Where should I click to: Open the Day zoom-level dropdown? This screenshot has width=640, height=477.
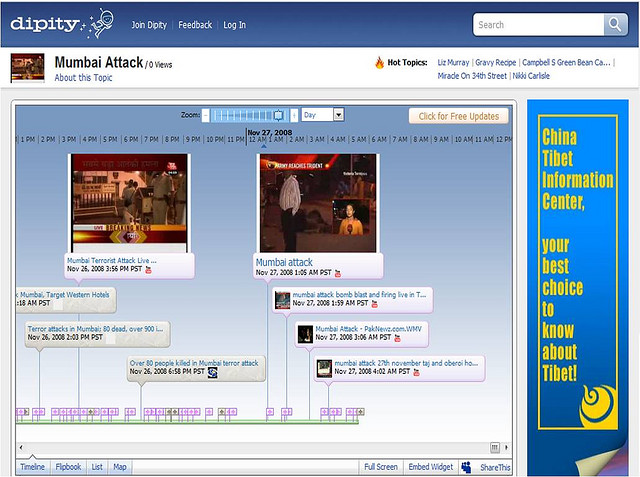click(338, 115)
